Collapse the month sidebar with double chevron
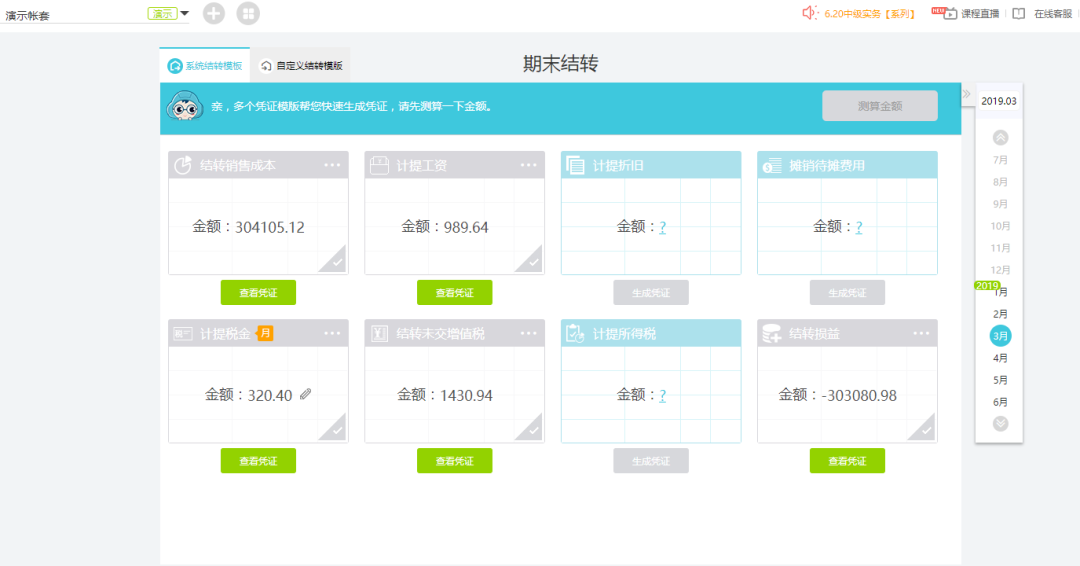The height and width of the screenshot is (566, 1080). tap(966, 94)
